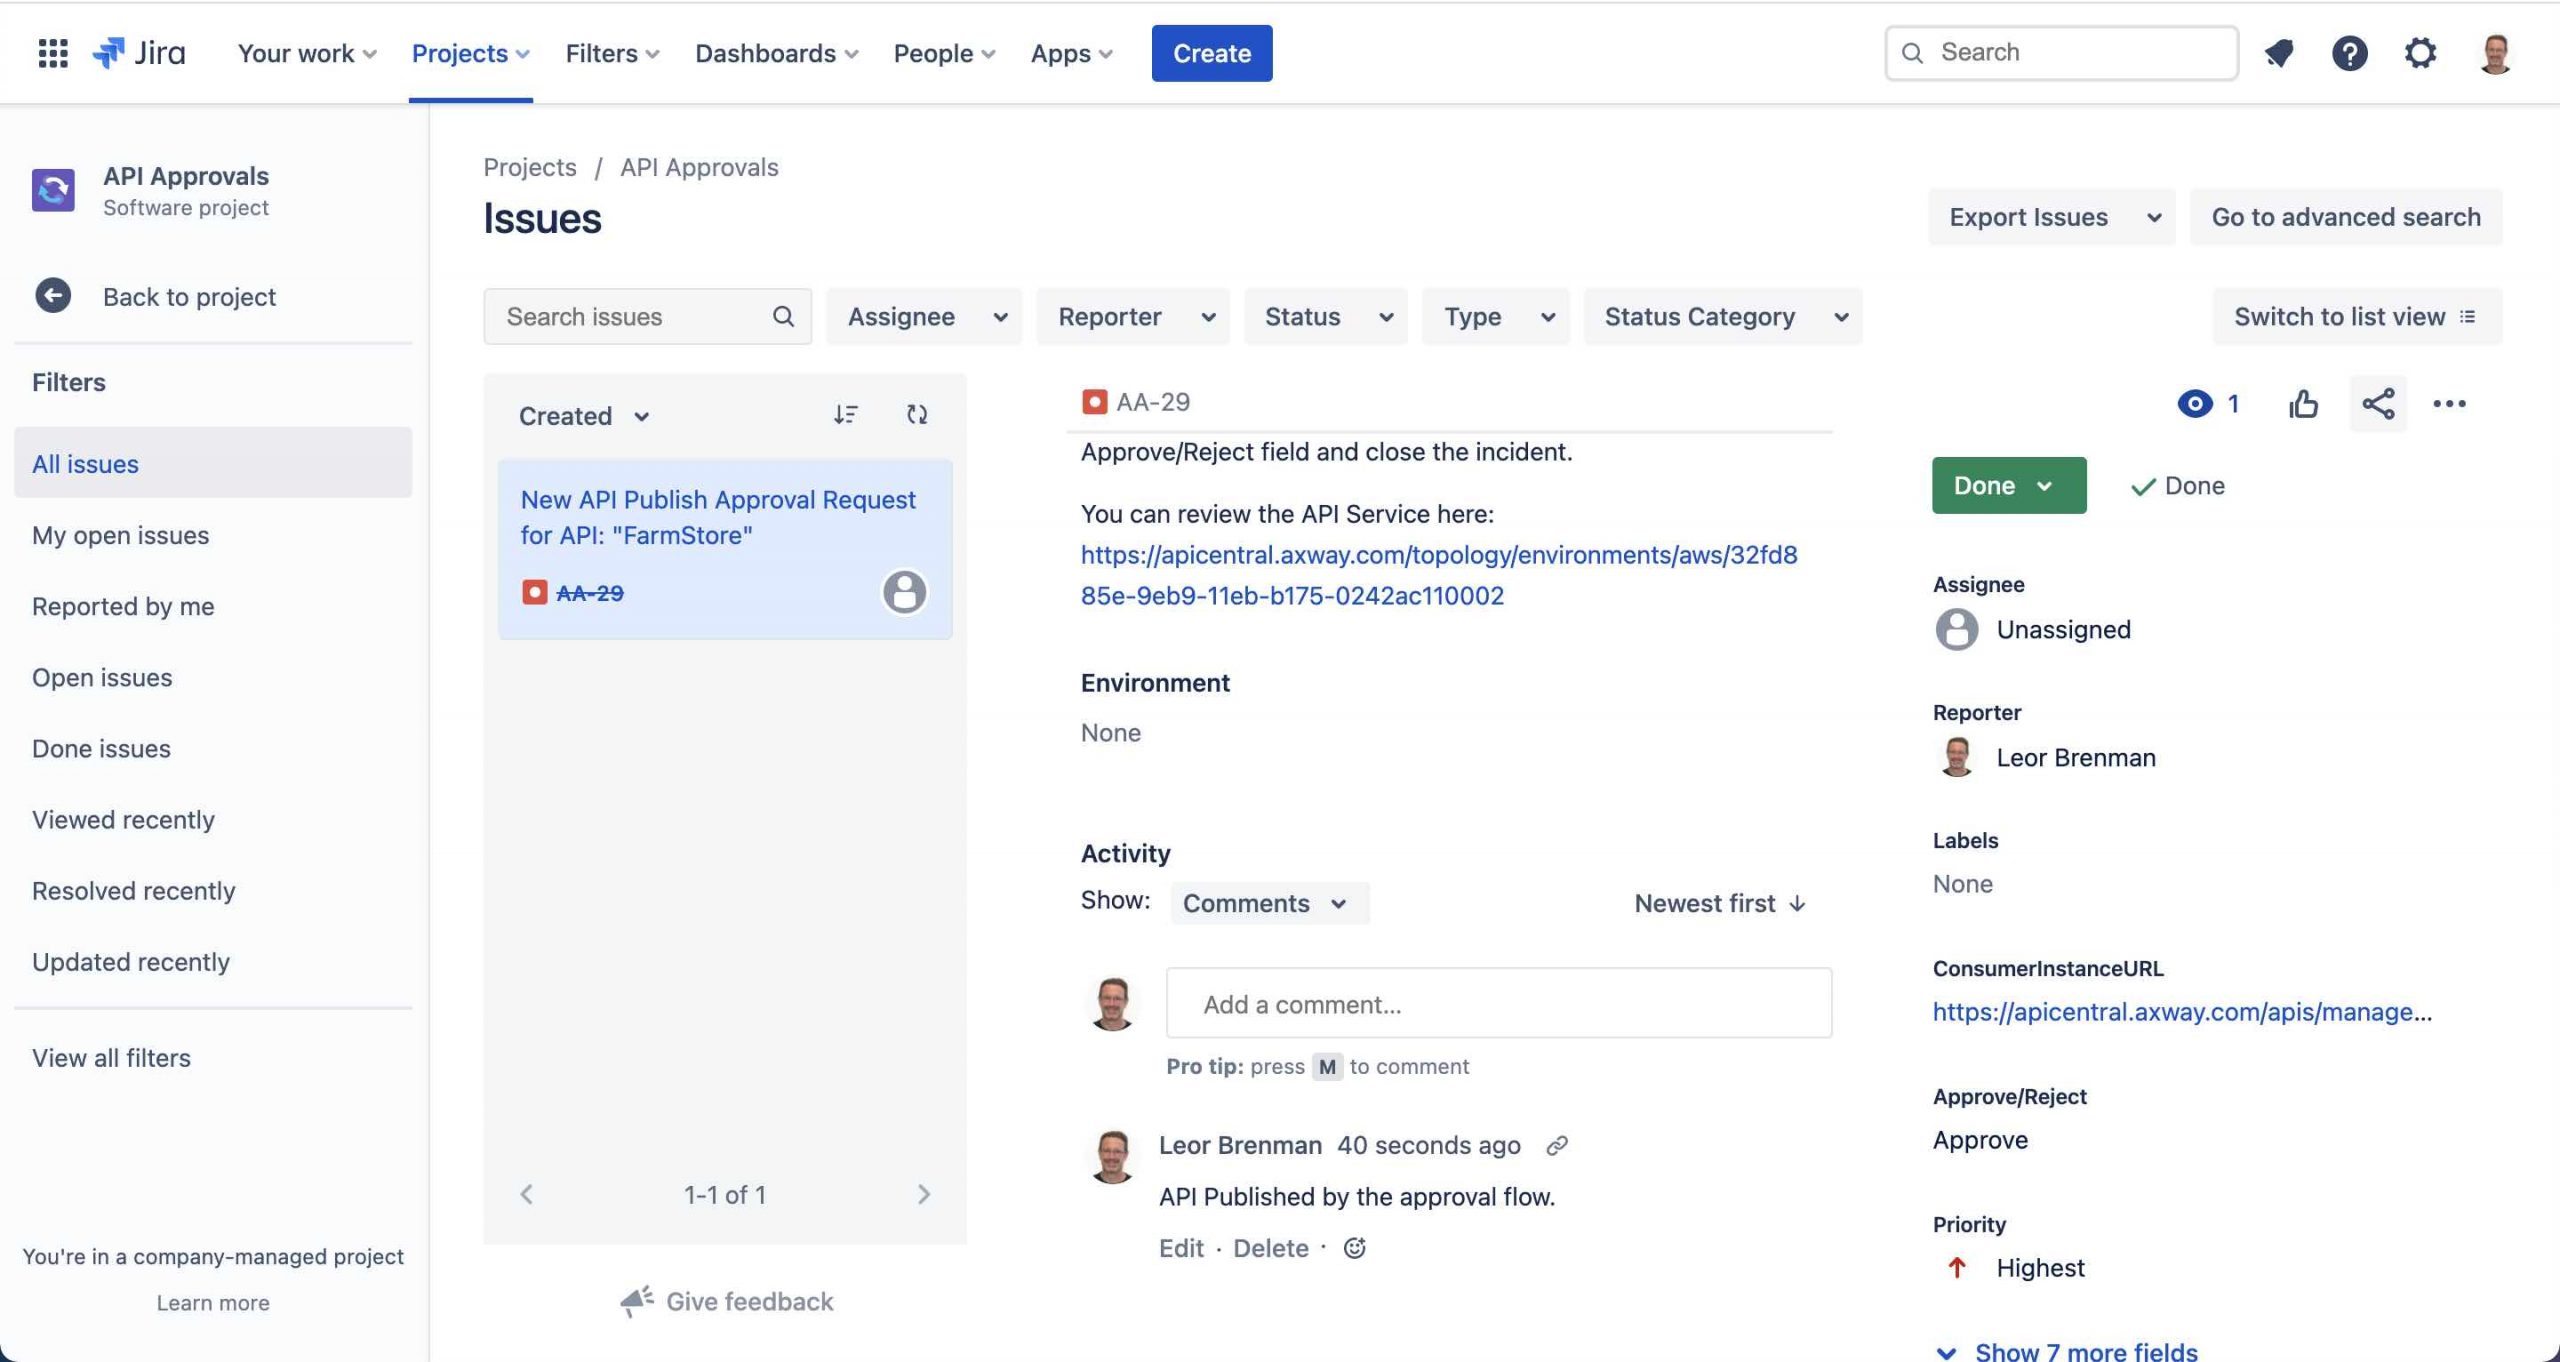
Task: Open the FarmStore approval request card
Action: (724, 549)
